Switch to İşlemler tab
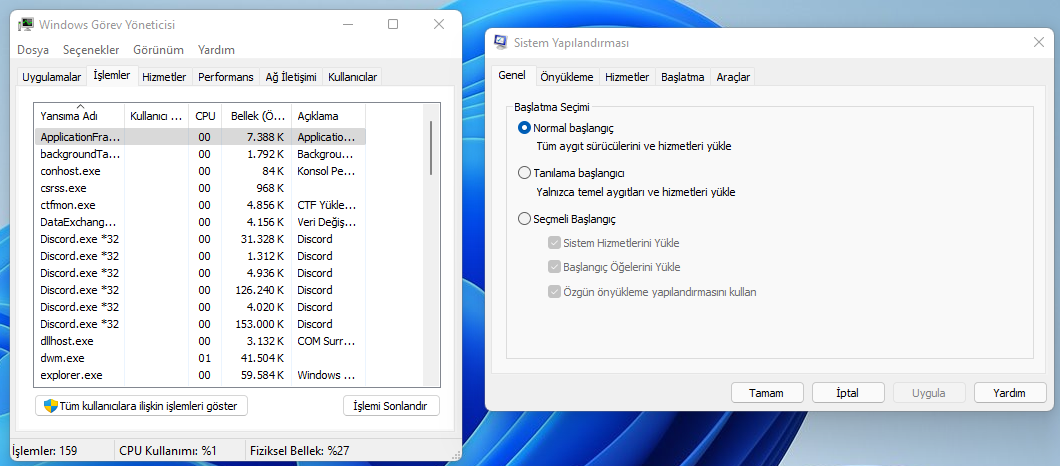The width and height of the screenshot is (1060, 466). [112, 76]
